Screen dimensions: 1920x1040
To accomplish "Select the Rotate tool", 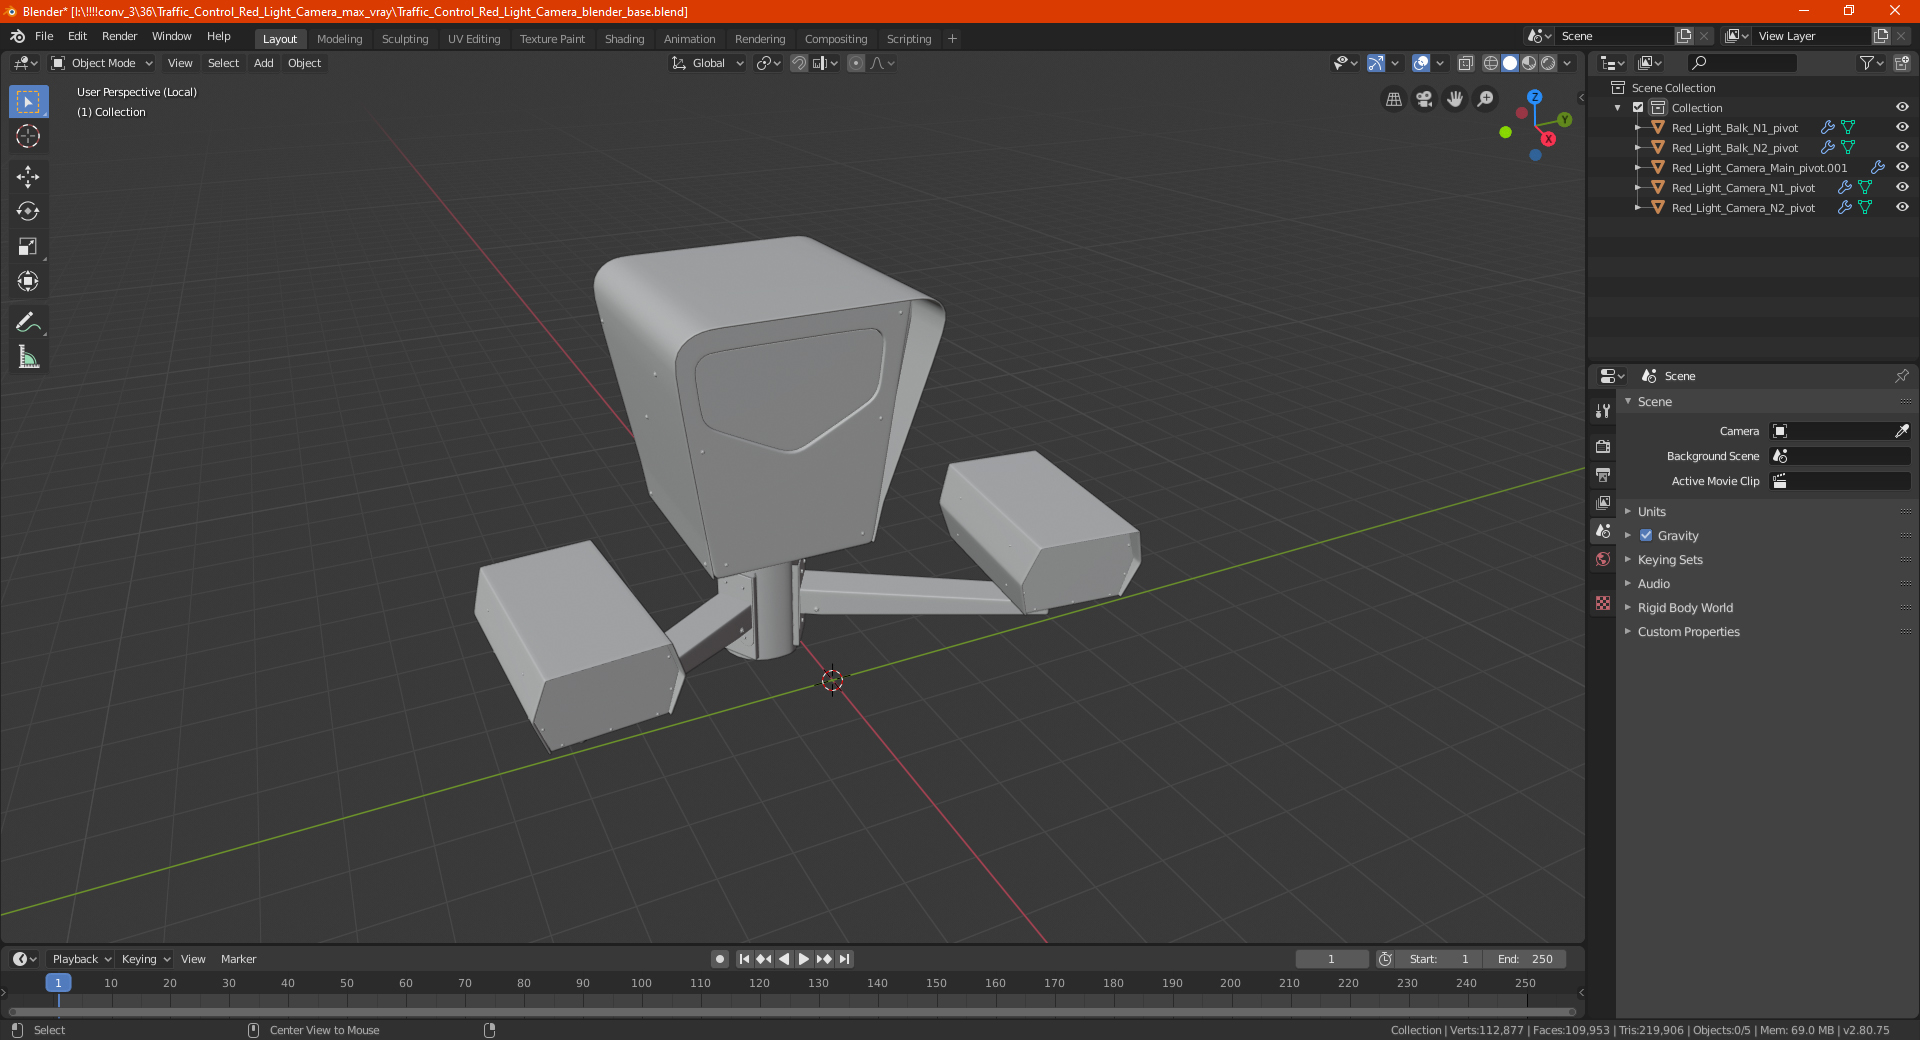I will pos(28,212).
